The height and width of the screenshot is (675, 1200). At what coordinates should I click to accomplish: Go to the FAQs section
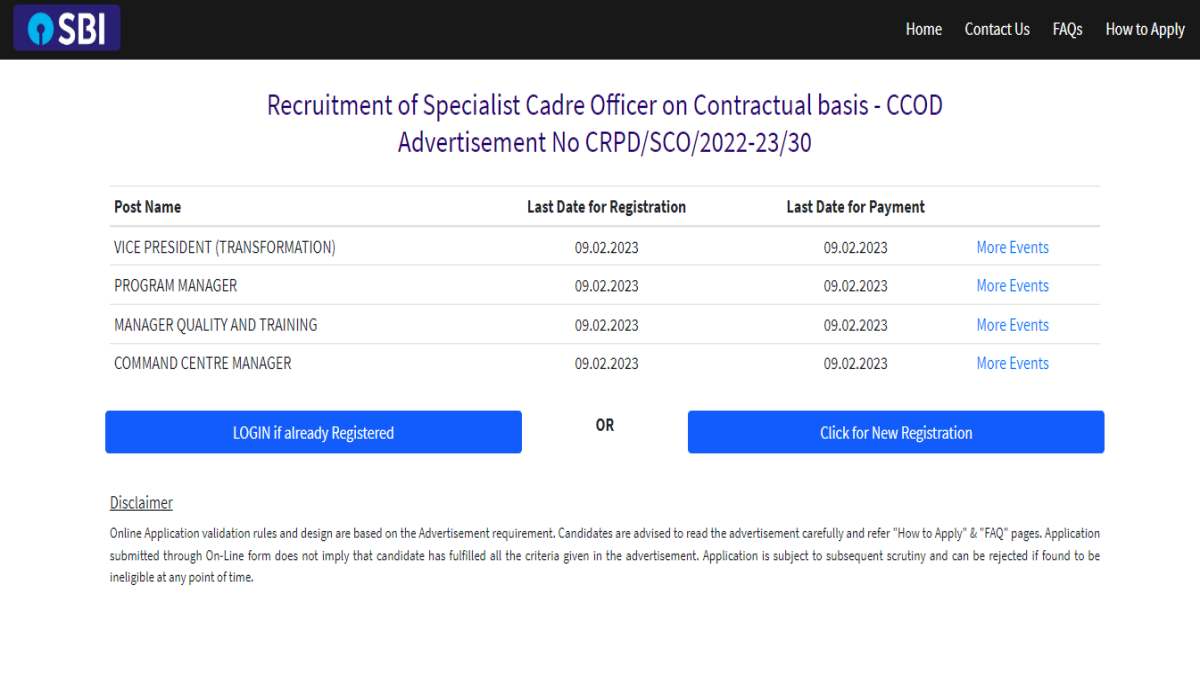click(x=1067, y=29)
